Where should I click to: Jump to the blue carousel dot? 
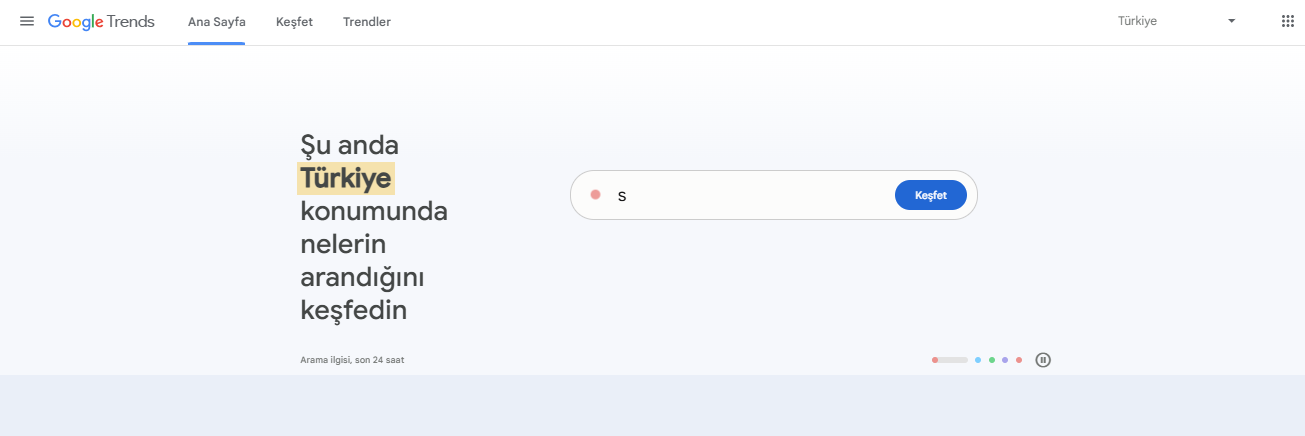point(977,360)
